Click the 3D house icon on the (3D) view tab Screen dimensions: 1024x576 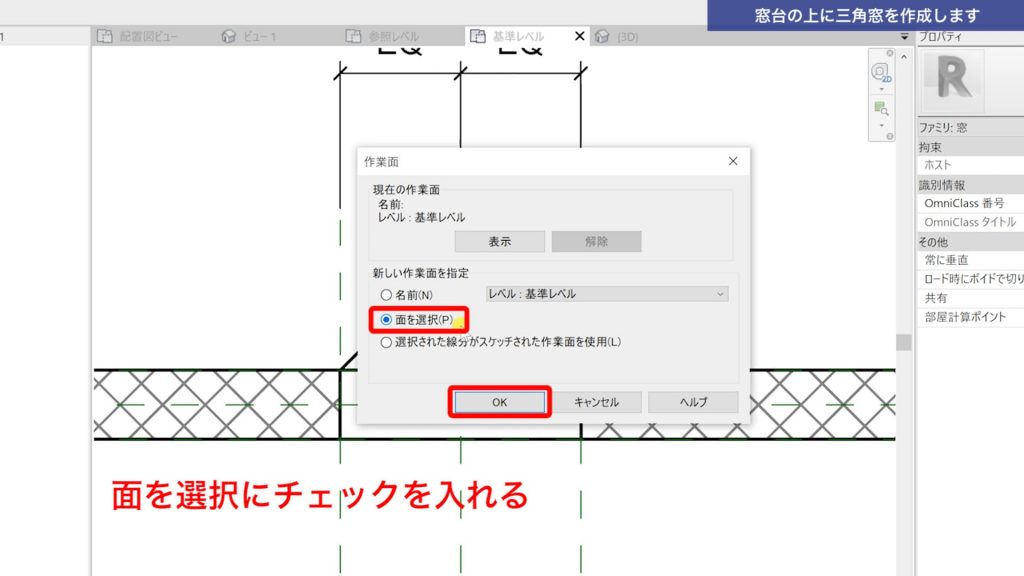pos(601,35)
